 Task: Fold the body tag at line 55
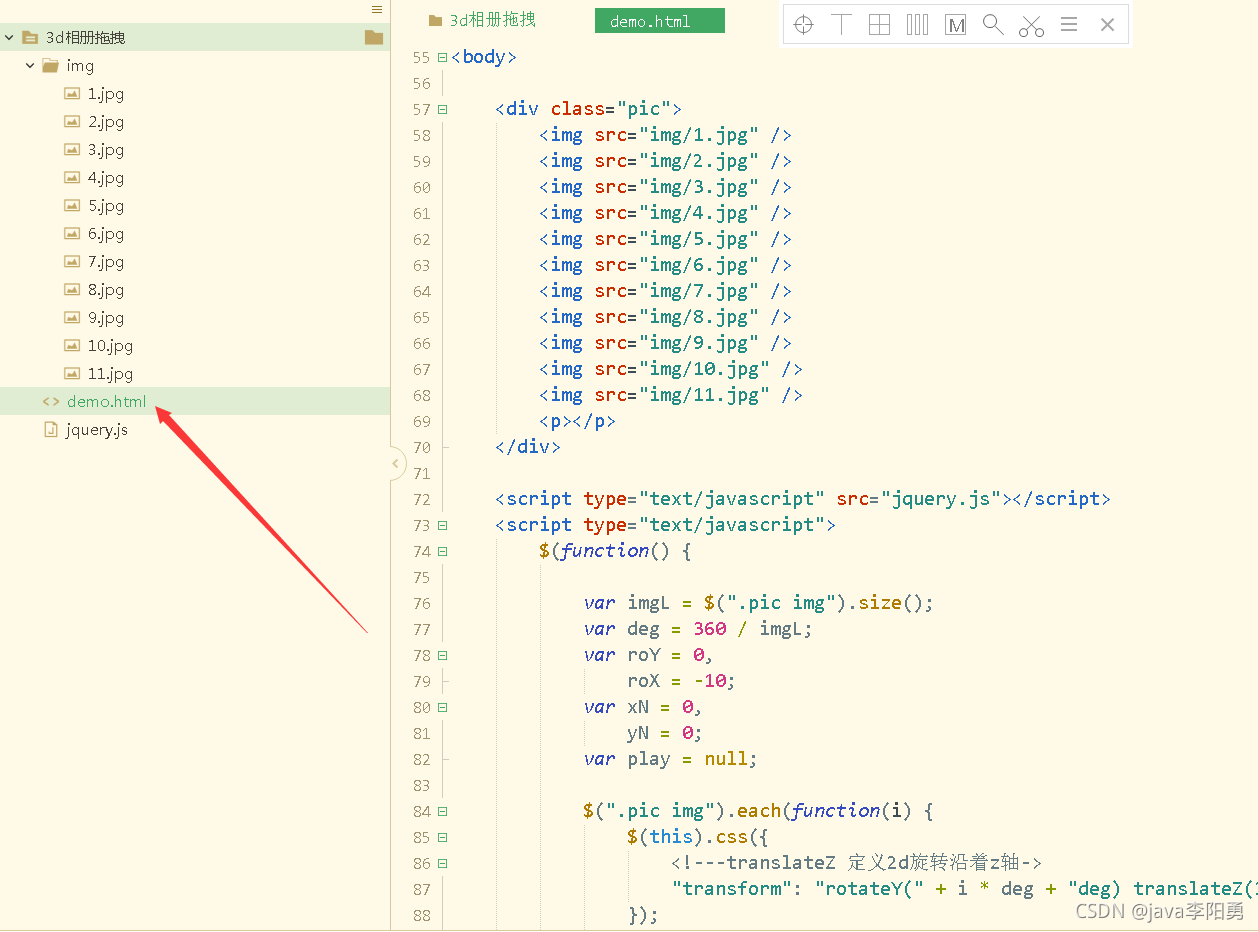click(442, 58)
